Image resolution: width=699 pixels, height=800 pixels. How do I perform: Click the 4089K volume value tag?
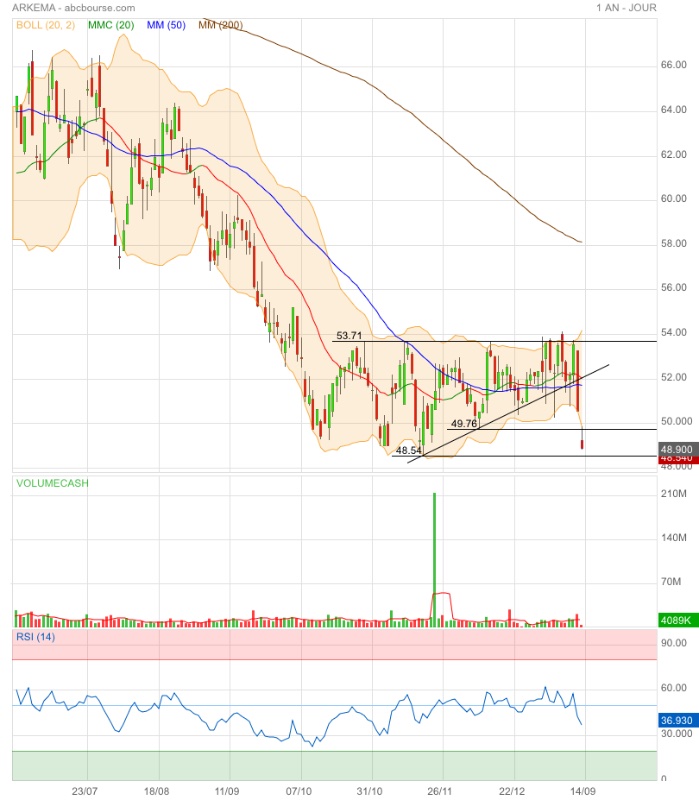pos(677,620)
